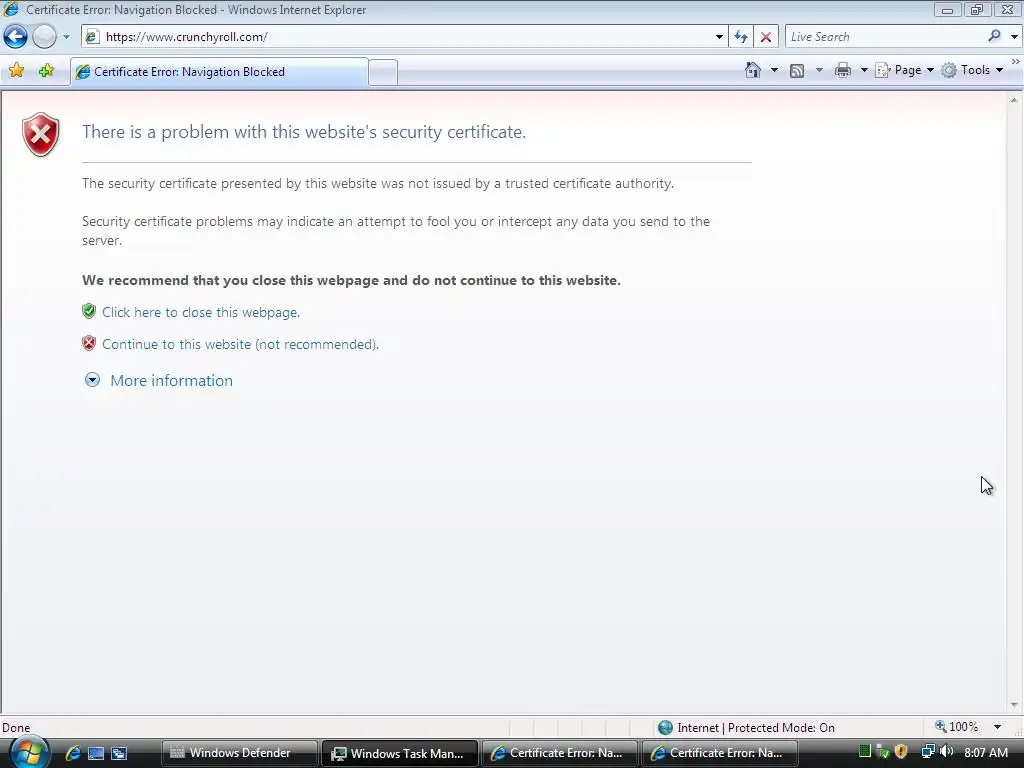This screenshot has width=1024, height=768.
Task: Click the More information link text
Action: [171, 381]
